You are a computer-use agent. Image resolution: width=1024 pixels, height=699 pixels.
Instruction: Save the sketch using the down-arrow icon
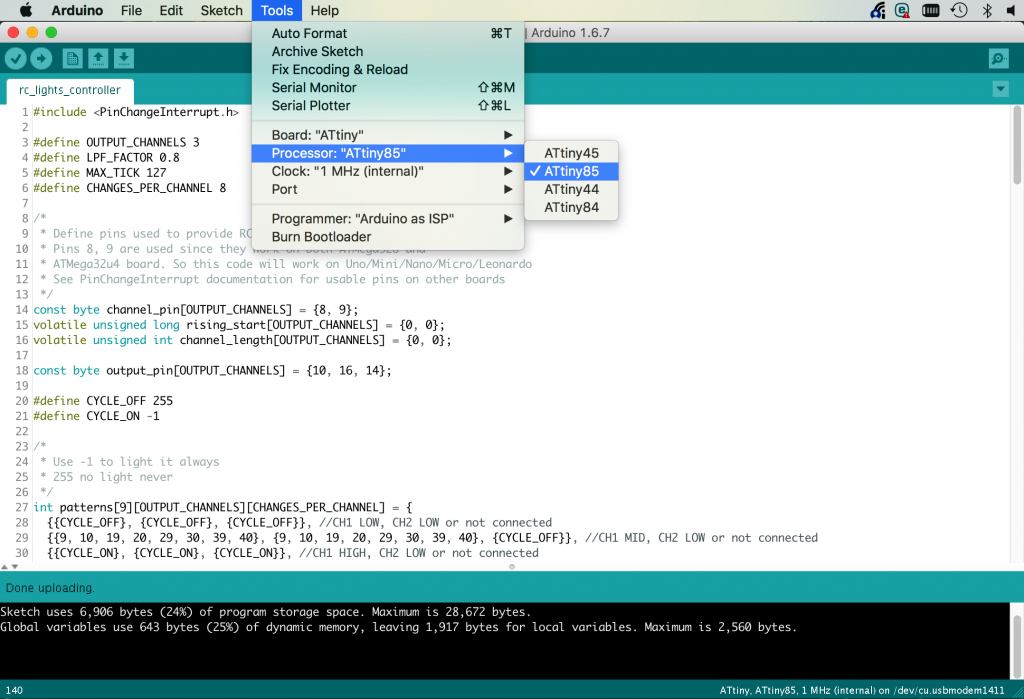click(124, 58)
